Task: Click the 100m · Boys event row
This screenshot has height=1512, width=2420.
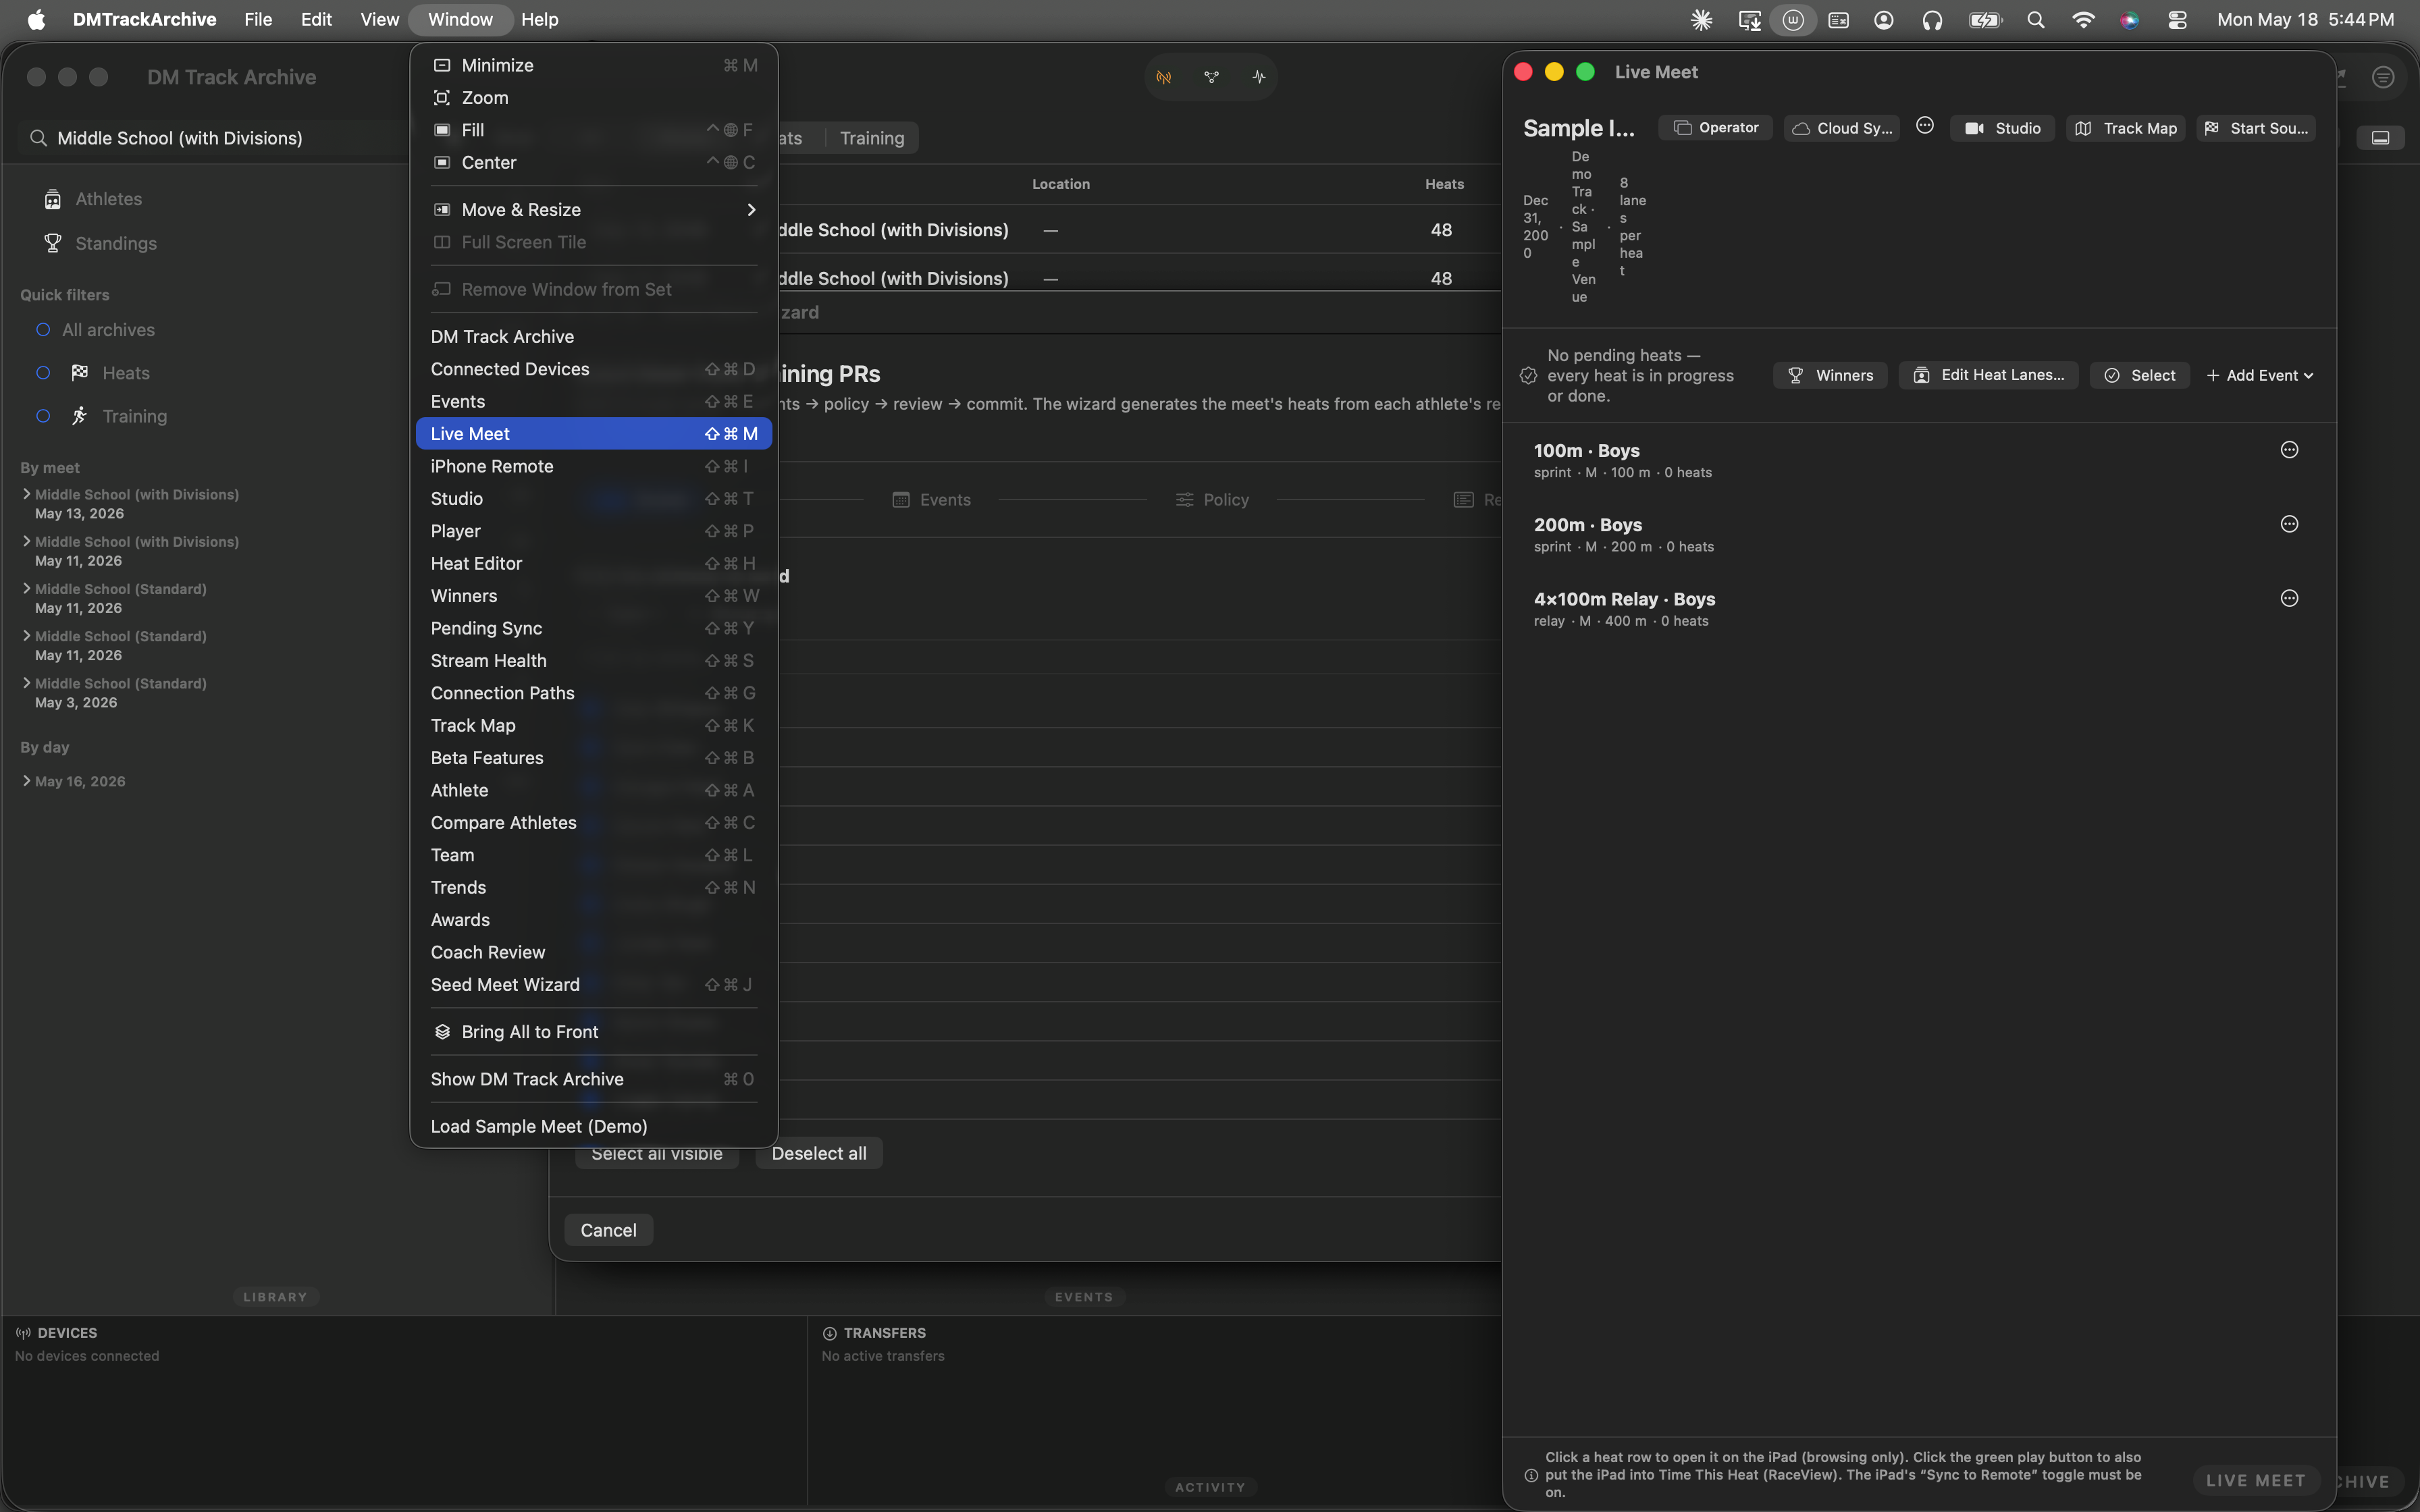Action: (1919, 460)
